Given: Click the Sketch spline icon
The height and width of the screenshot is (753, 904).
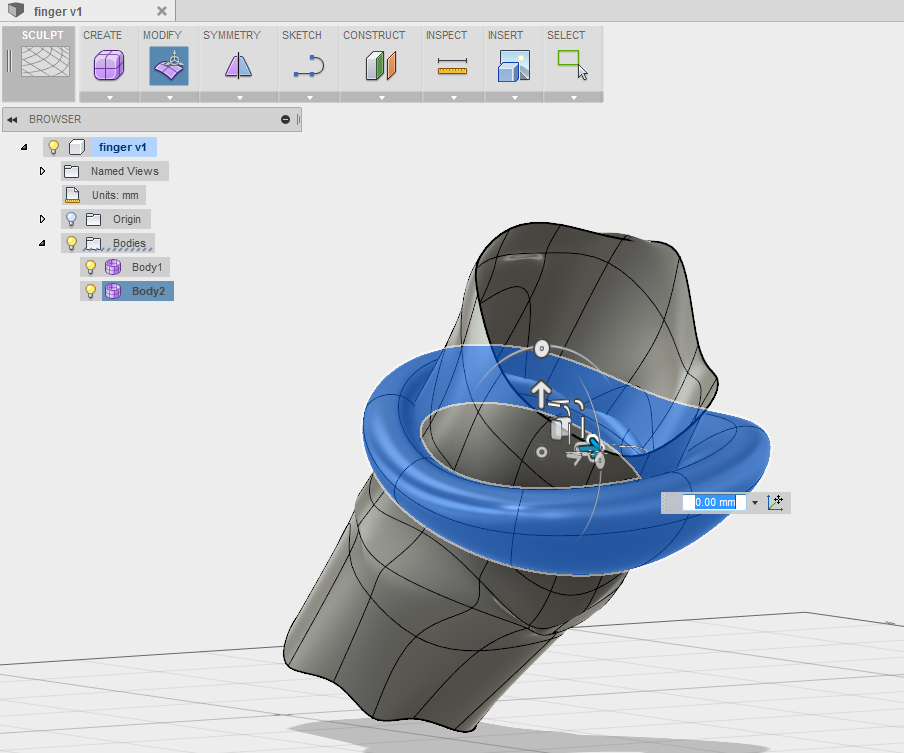Looking at the screenshot, I should tap(307, 65).
